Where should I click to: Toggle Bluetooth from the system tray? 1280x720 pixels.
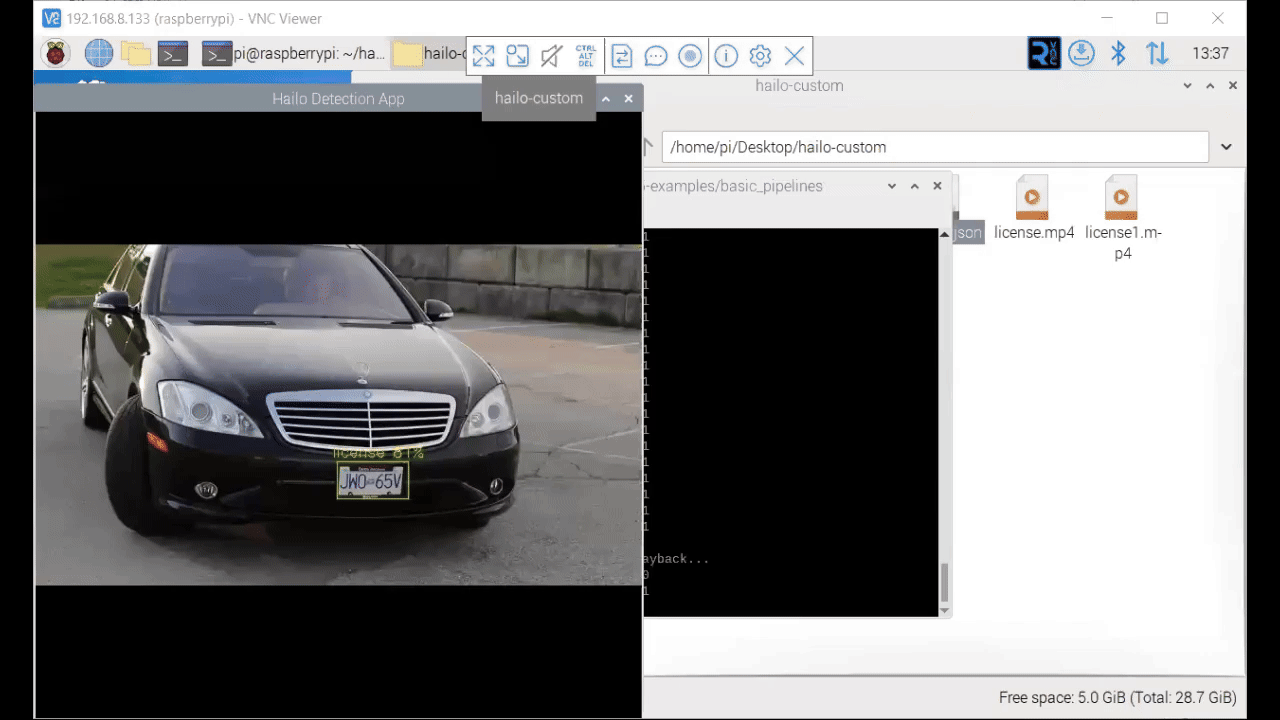click(x=1119, y=54)
